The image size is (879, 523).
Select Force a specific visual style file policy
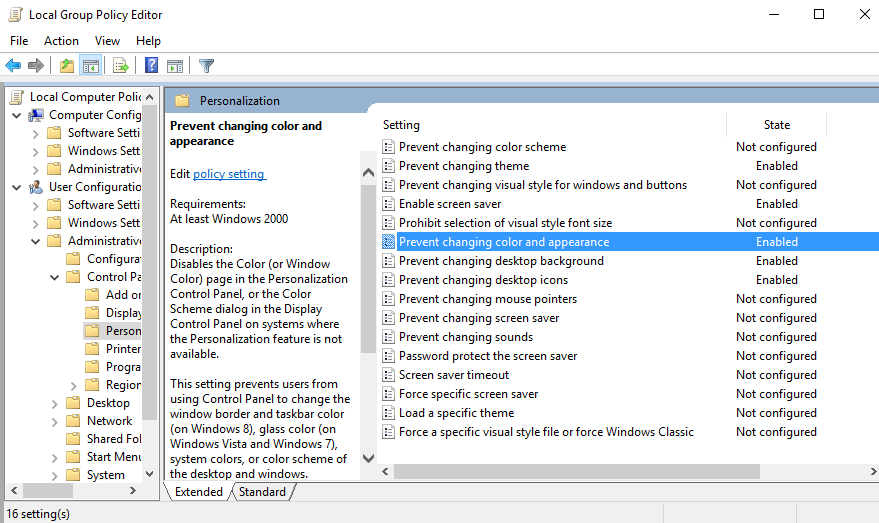click(x=546, y=432)
